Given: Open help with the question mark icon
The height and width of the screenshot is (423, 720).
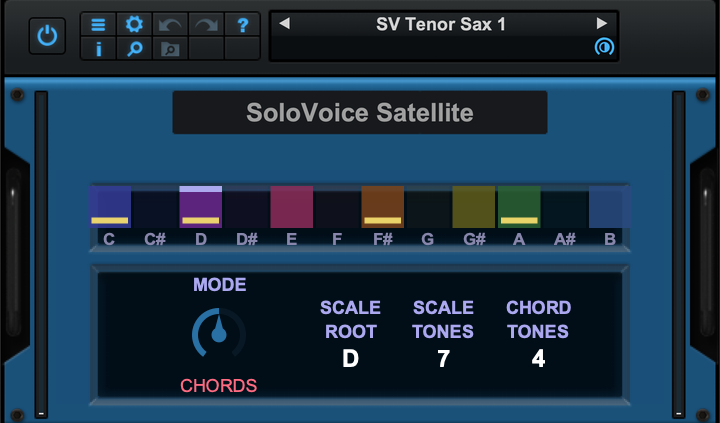Looking at the screenshot, I should click(242, 24).
